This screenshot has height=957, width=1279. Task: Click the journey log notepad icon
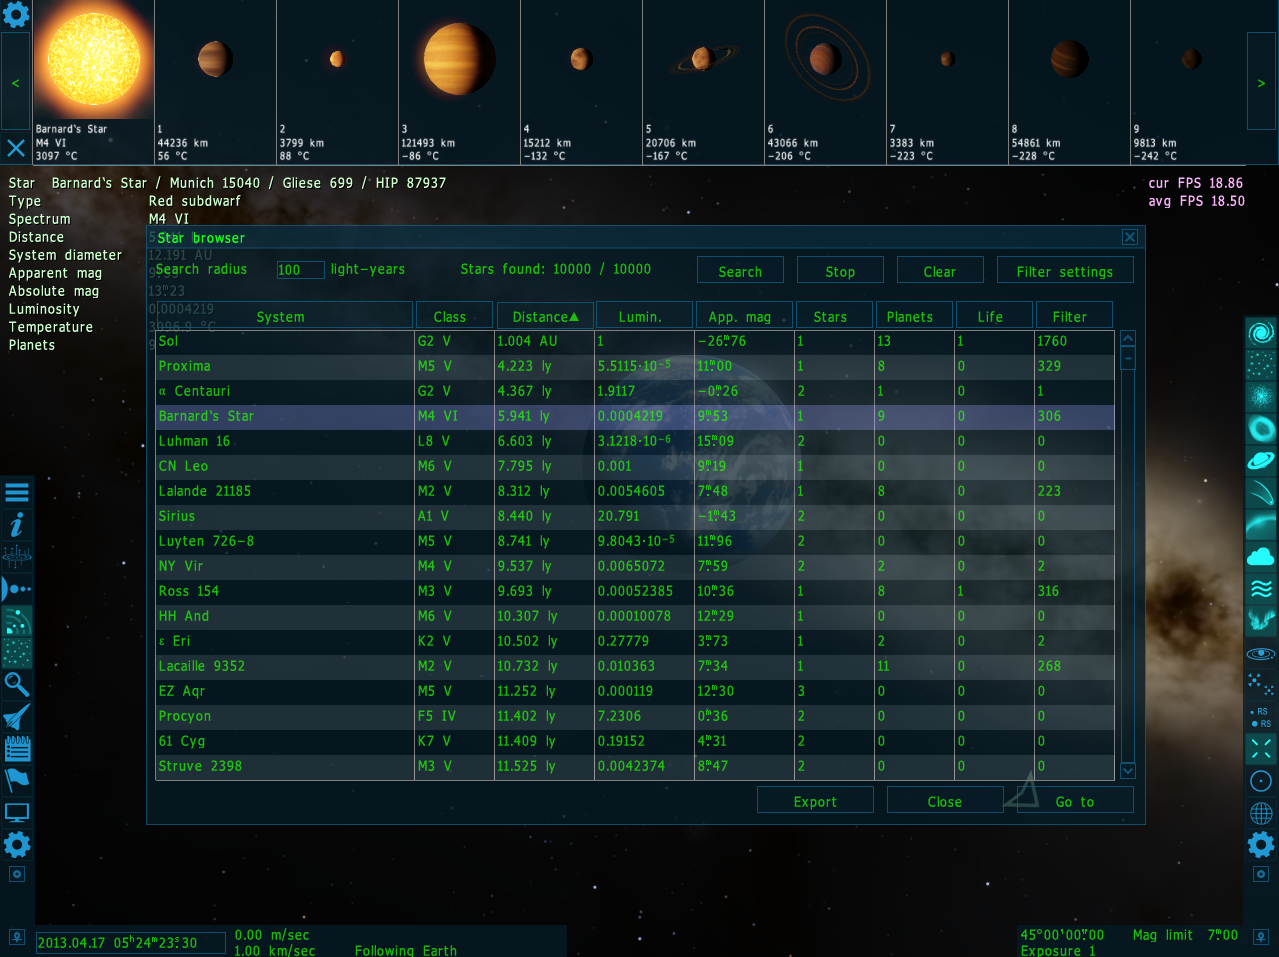(x=17, y=748)
